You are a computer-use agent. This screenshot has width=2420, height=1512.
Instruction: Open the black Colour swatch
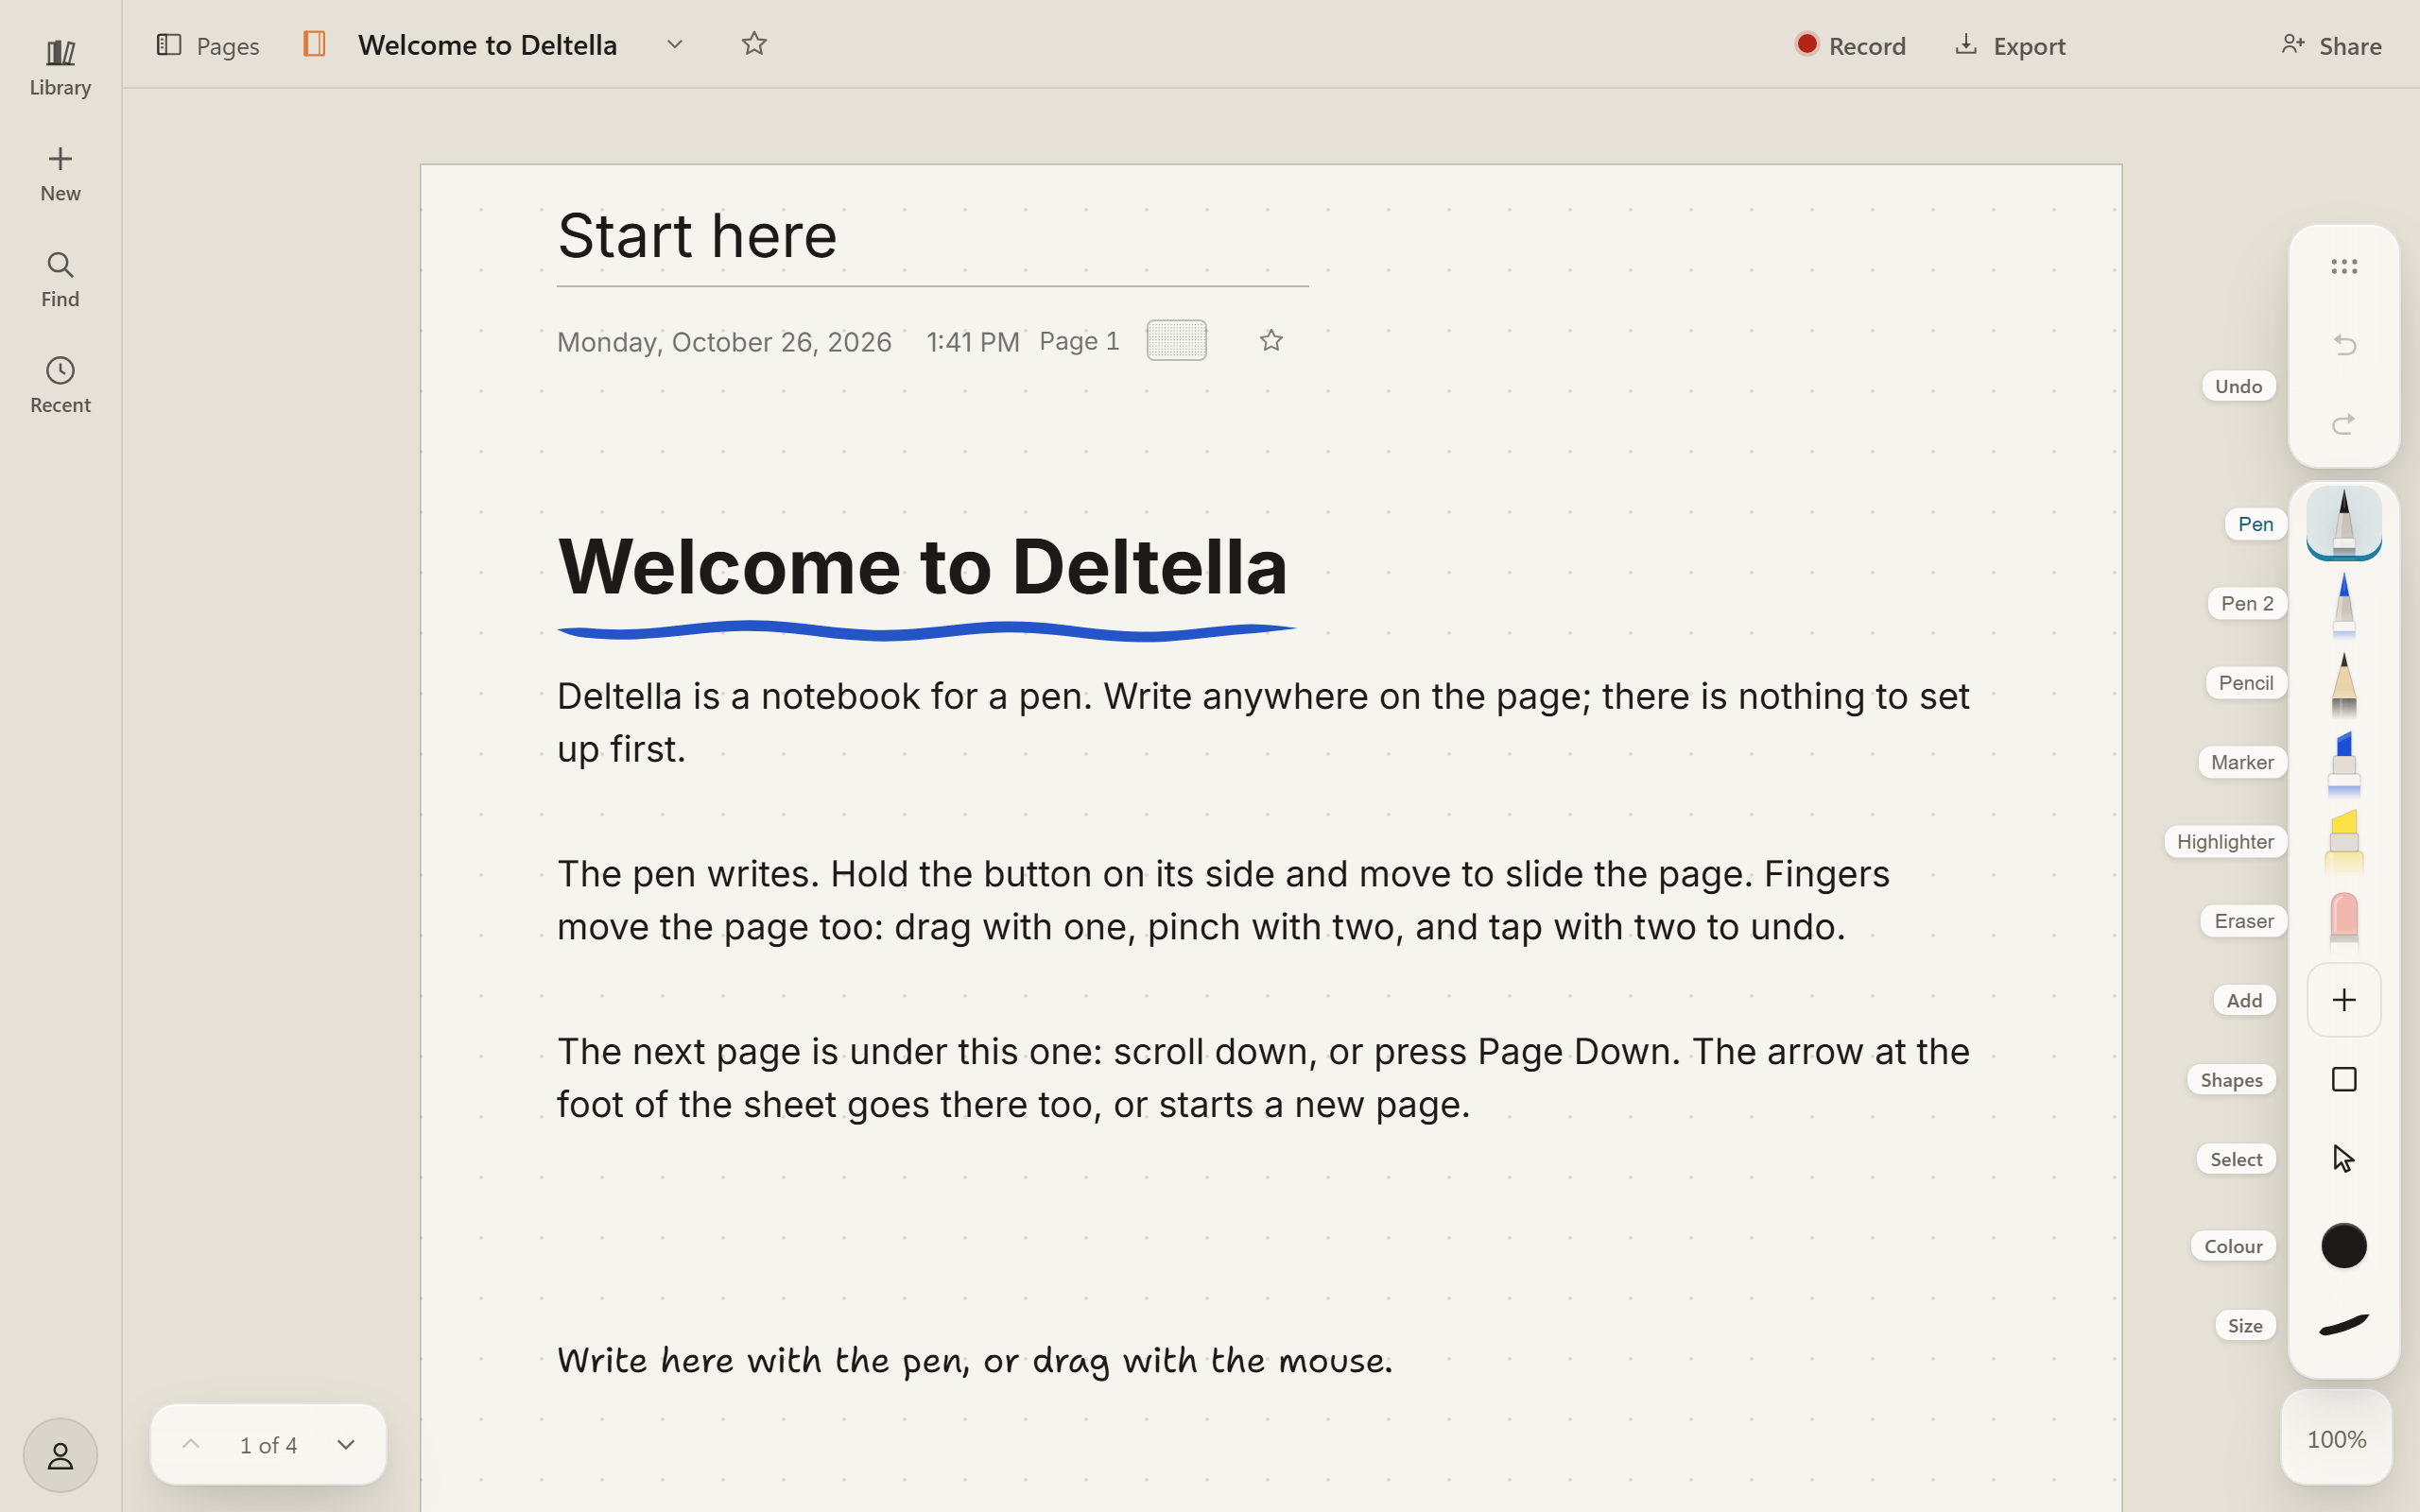click(2344, 1246)
